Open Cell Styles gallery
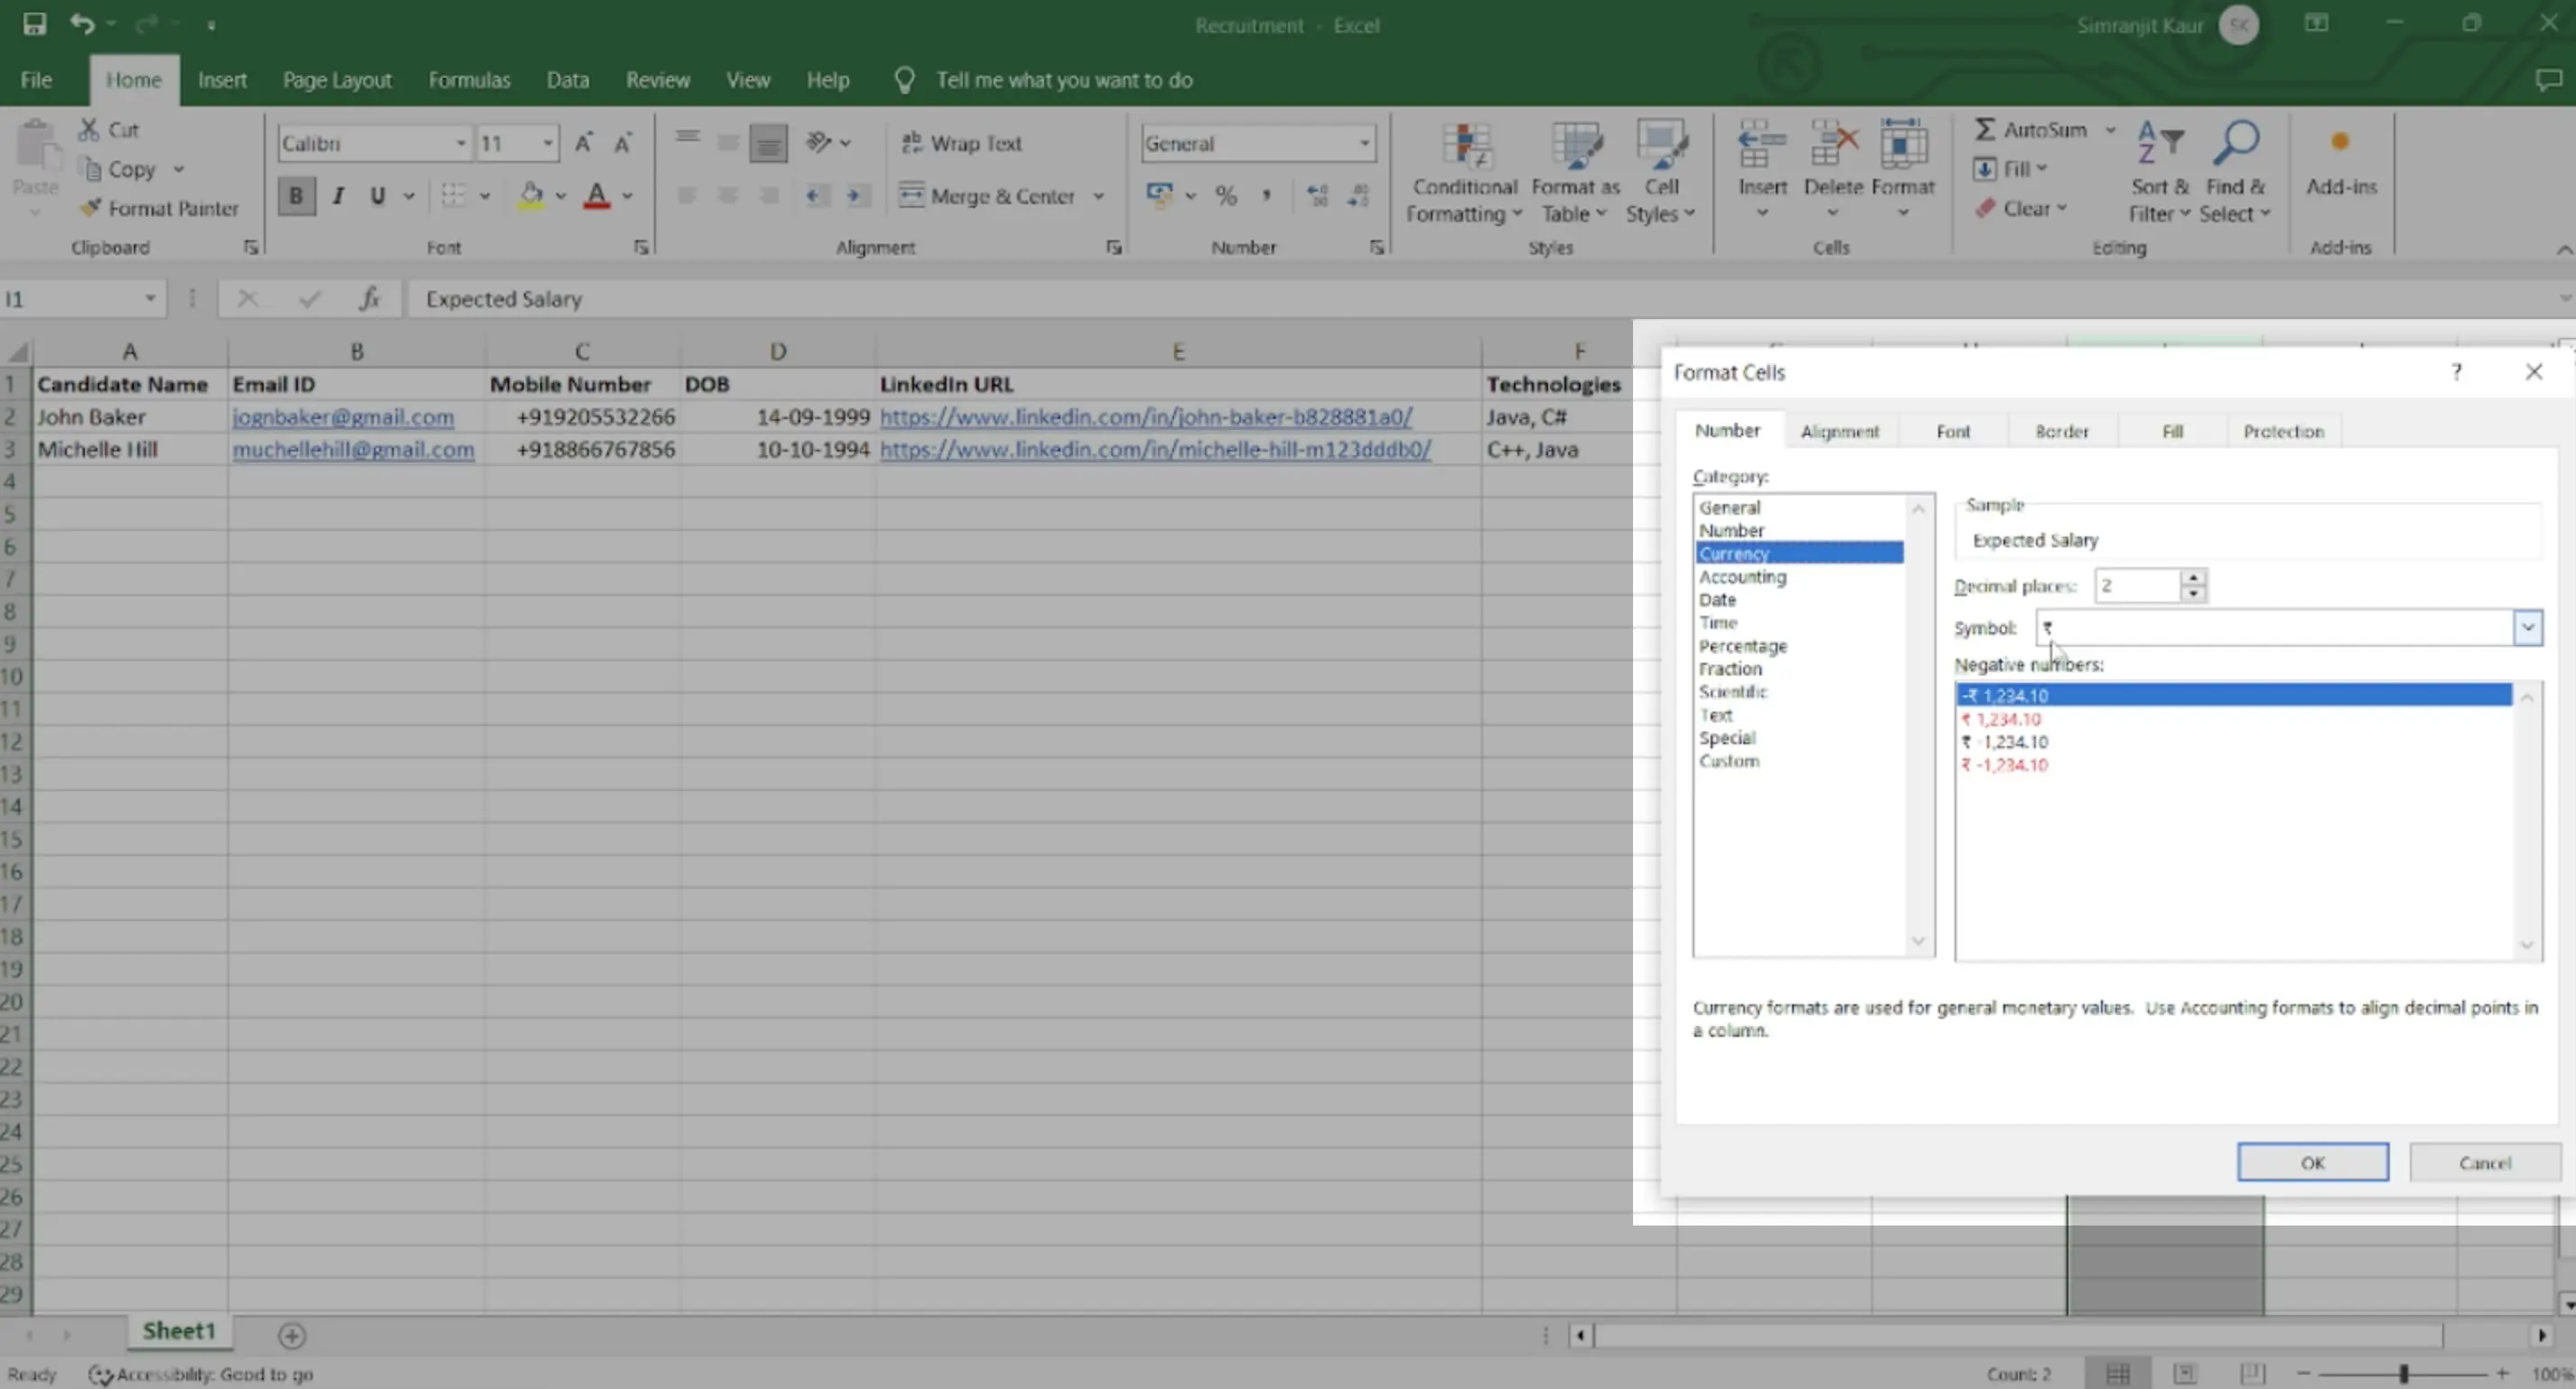 (x=1661, y=172)
